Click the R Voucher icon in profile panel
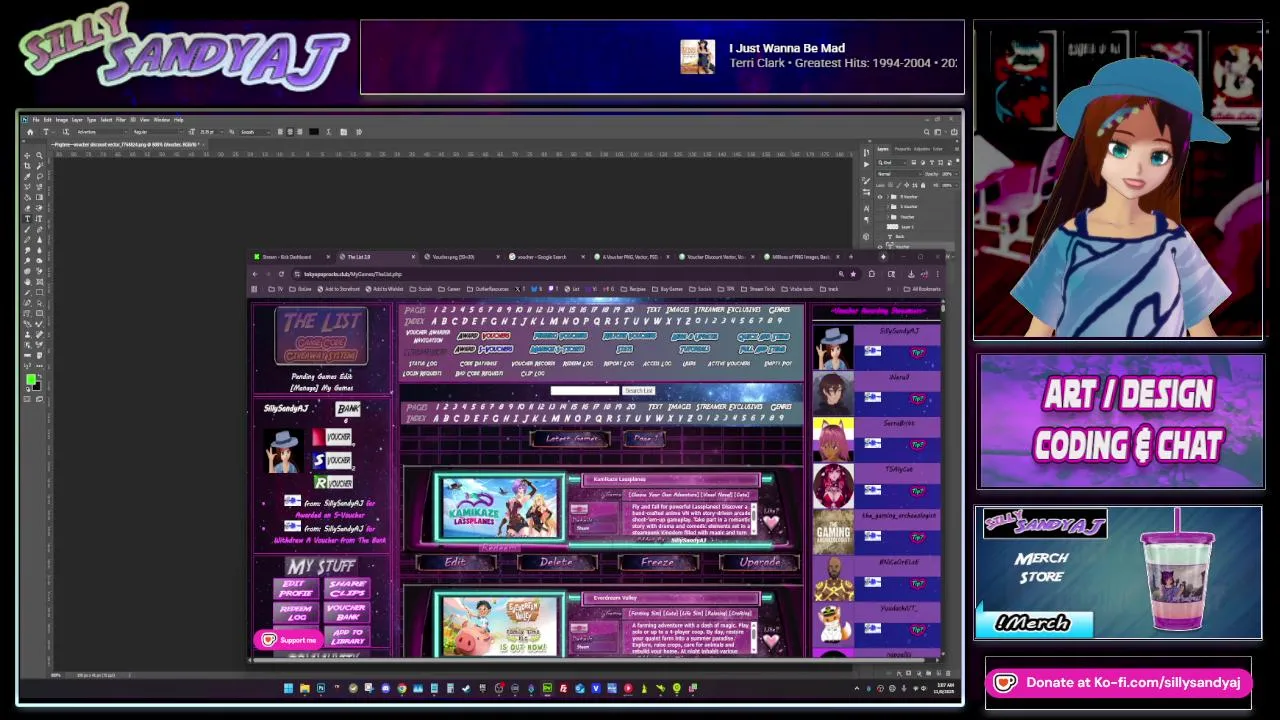This screenshot has width=1280, height=720. pyautogui.click(x=332, y=482)
